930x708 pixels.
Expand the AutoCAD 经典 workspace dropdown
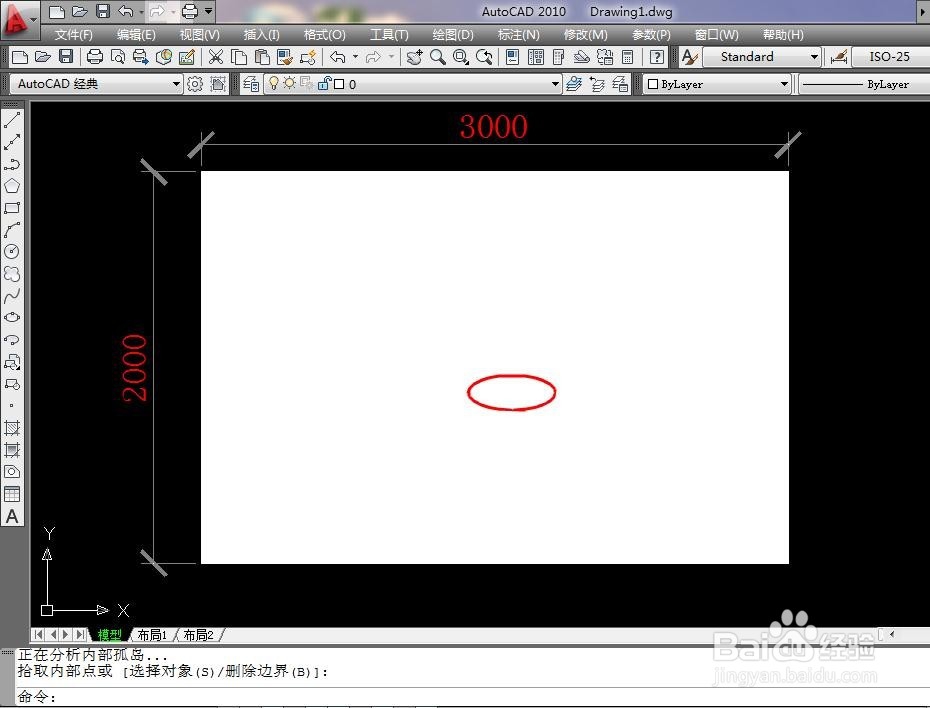tap(176, 84)
